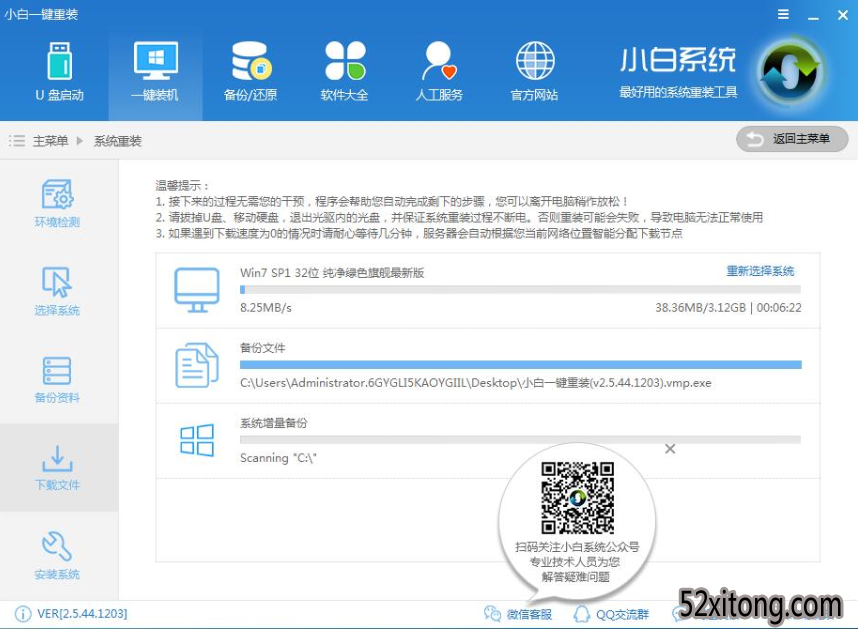Select the 备份资料 sidebar step
This screenshot has height=637, width=858.
tap(57, 380)
